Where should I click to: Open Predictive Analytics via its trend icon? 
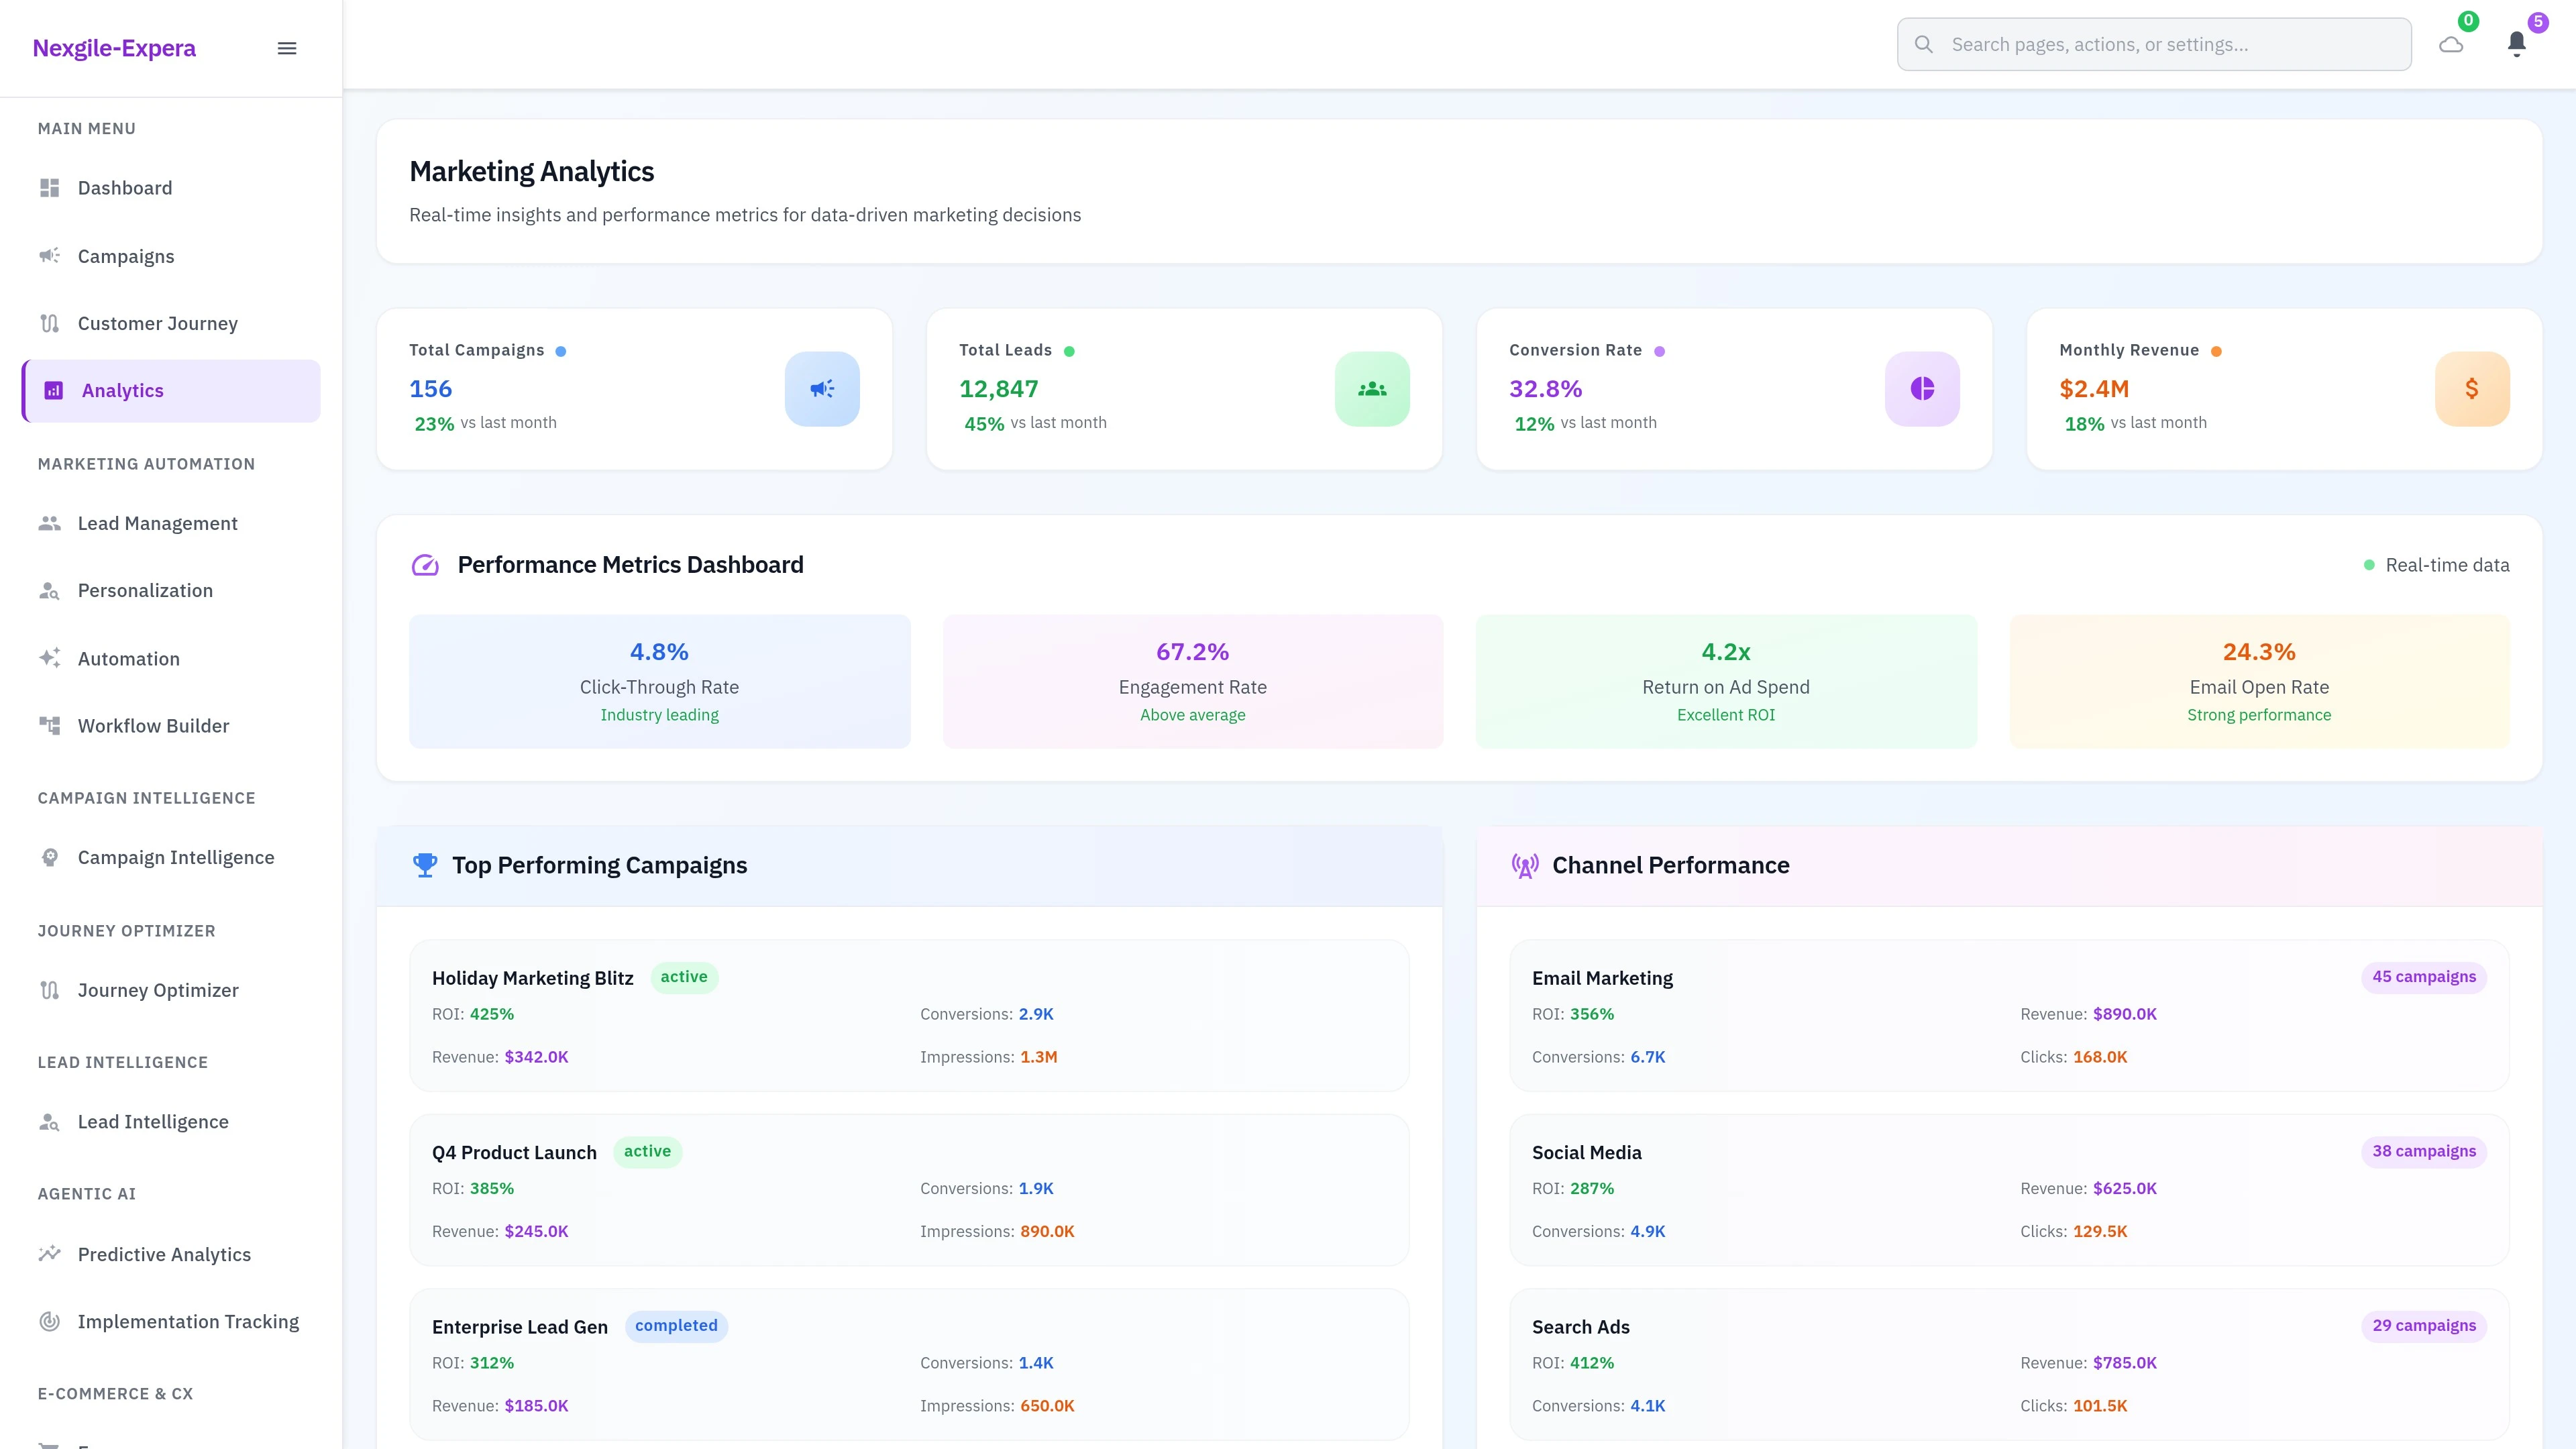[x=50, y=1253]
